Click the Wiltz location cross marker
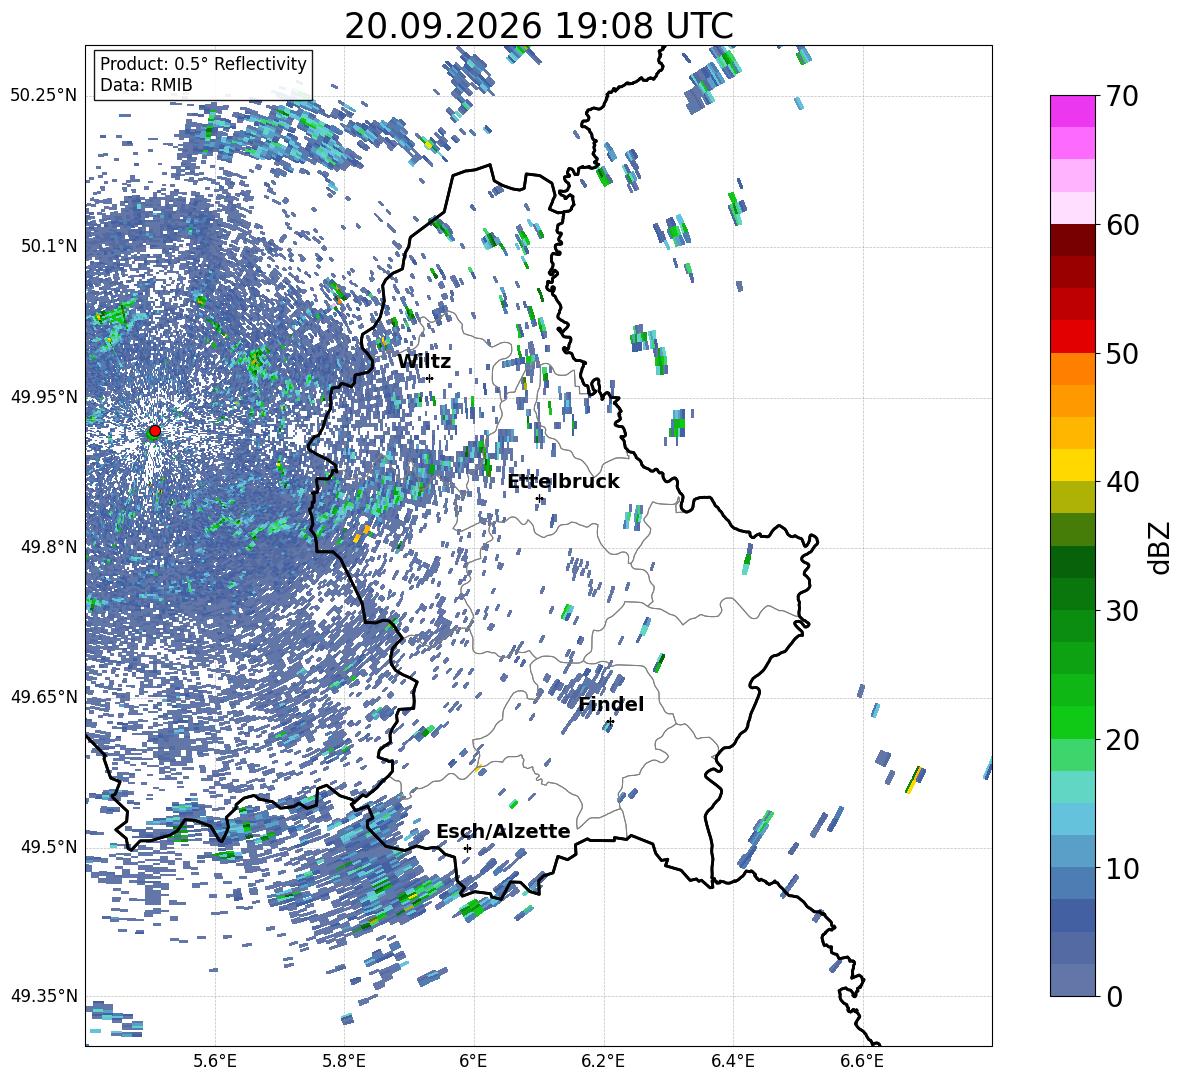 430,378
